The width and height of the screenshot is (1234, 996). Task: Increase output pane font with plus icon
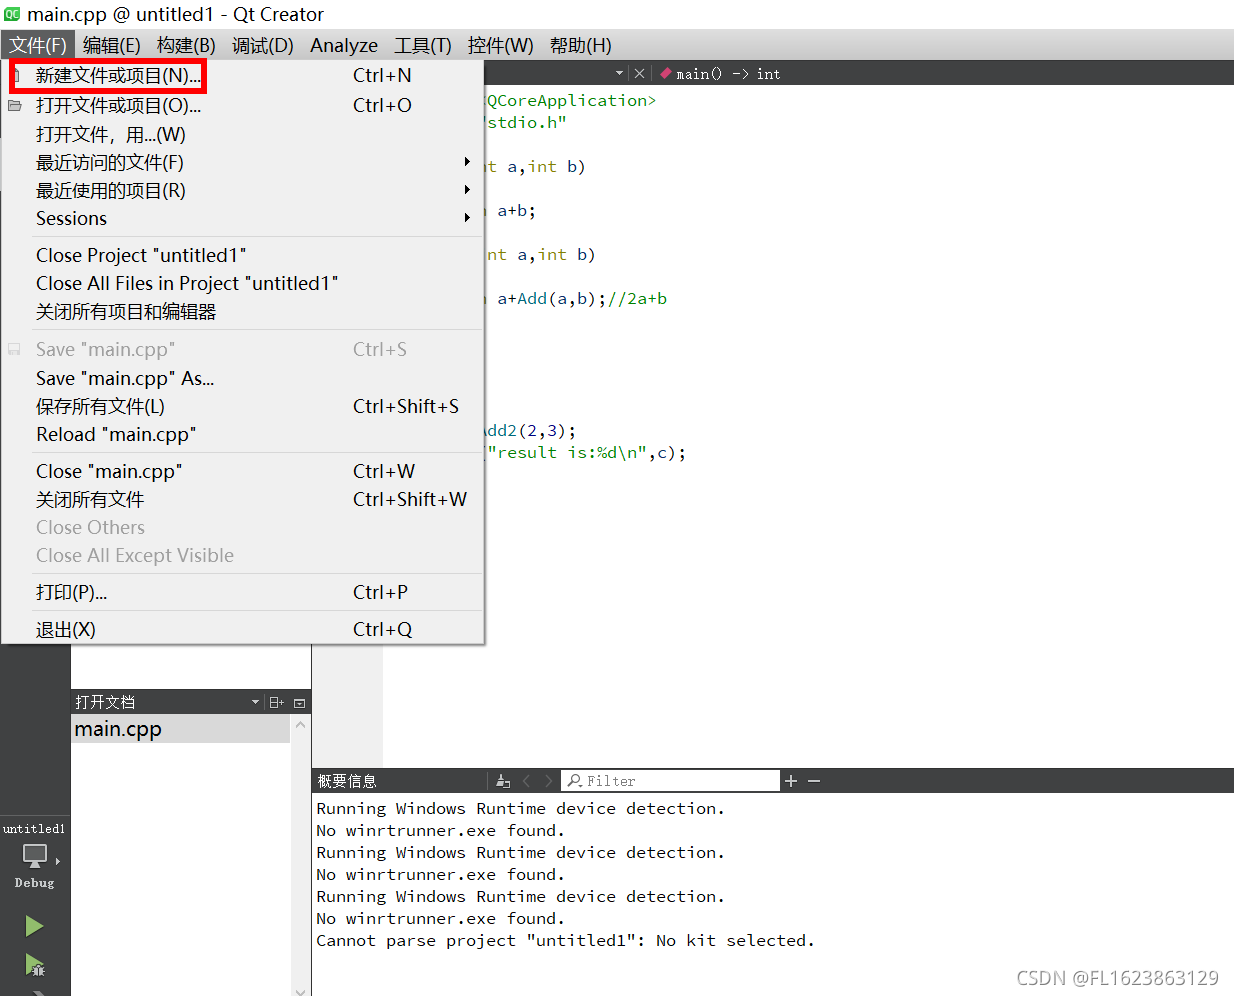[791, 781]
